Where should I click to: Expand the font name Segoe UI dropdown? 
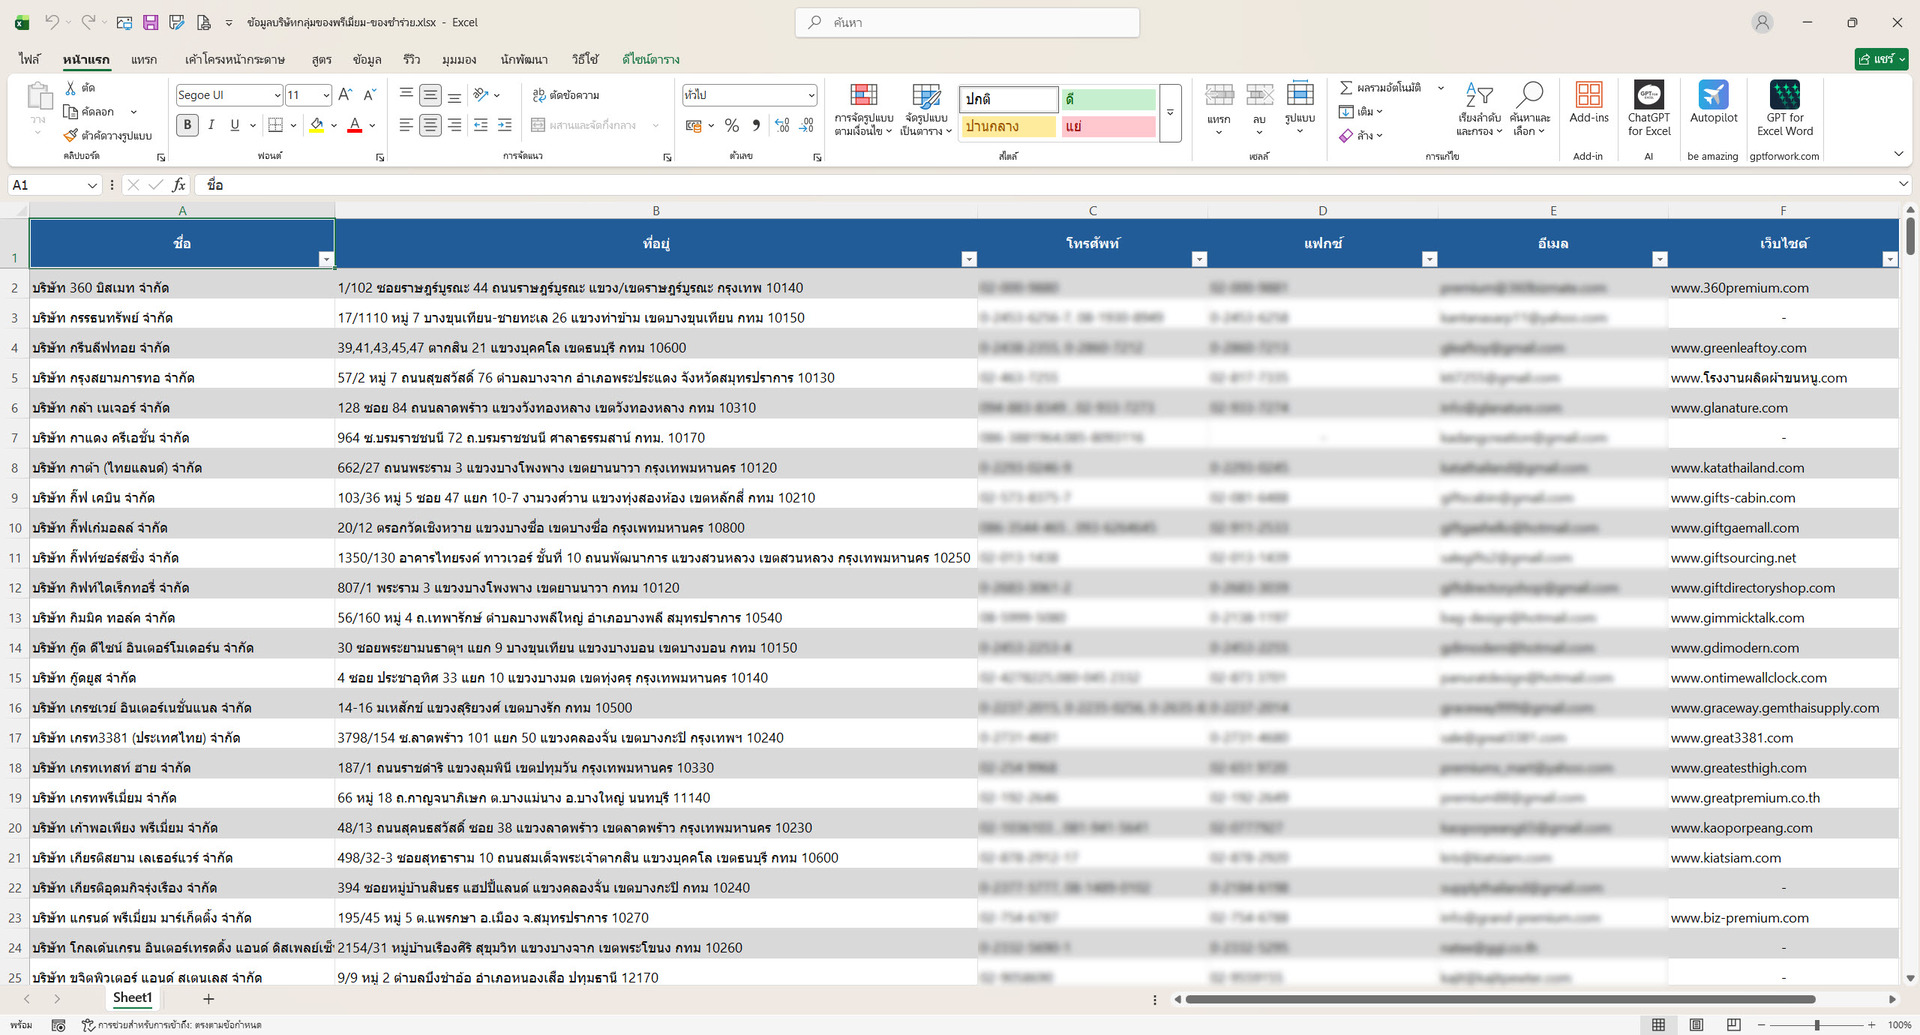point(277,95)
